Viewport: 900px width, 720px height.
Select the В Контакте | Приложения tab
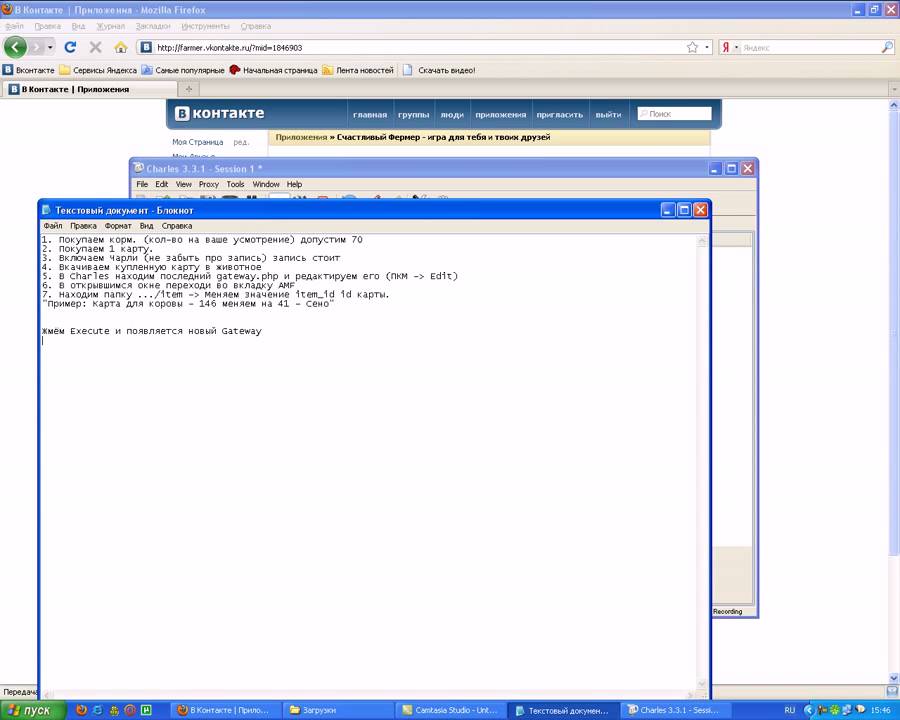[89, 89]
